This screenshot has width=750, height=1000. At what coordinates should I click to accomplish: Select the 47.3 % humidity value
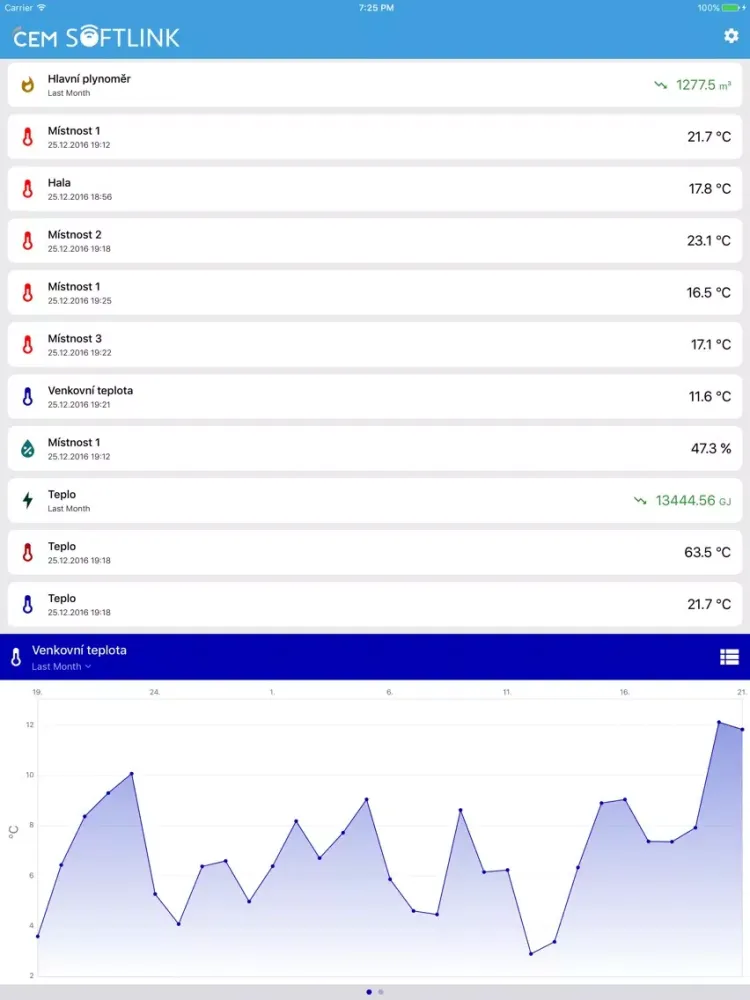pos(711,448)
